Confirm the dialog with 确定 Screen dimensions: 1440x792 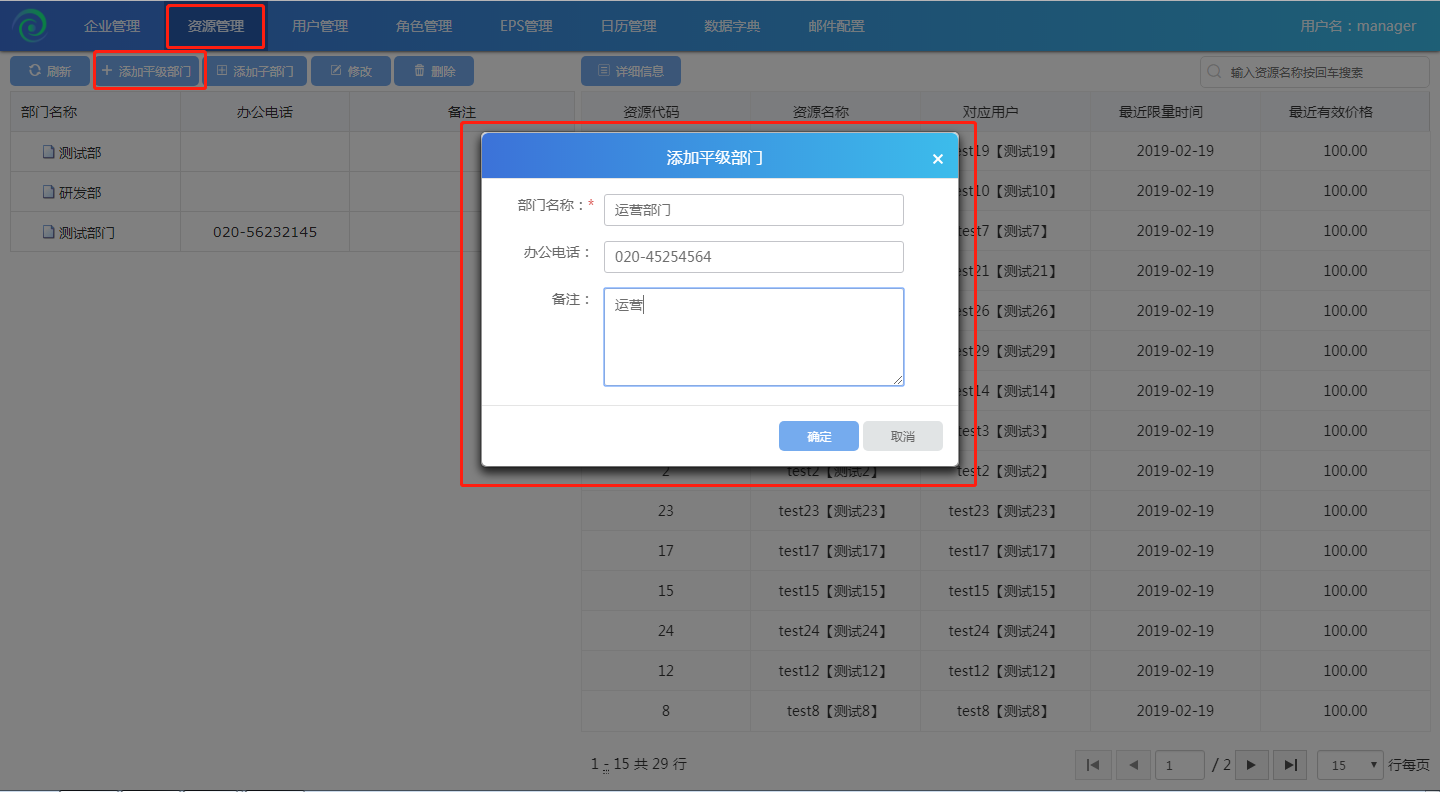[818, 436]
